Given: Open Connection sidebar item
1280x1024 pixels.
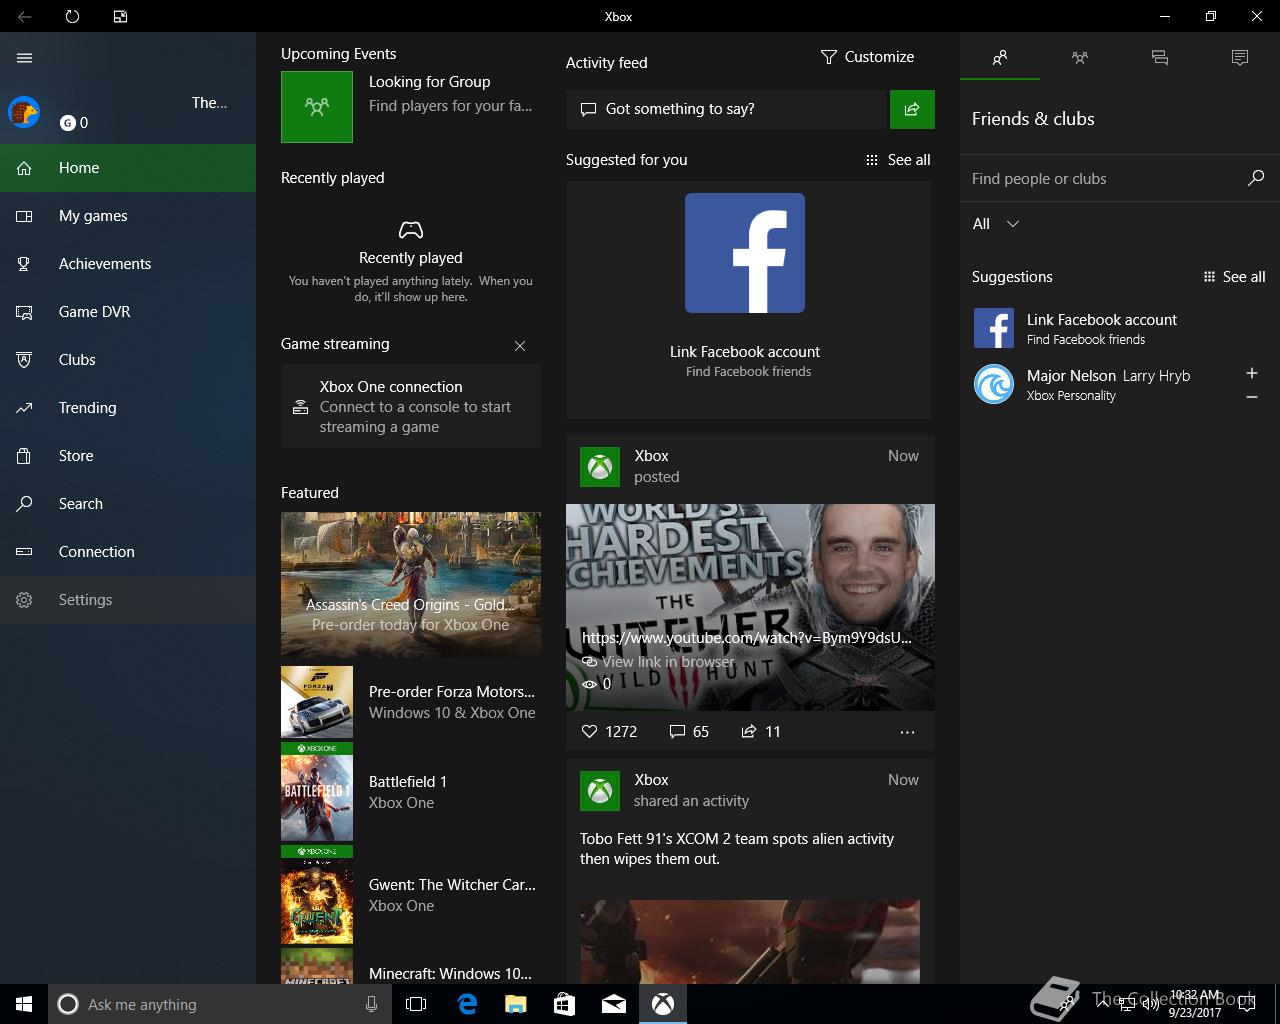Looking at the screenshot, I should pyautogui.click(x=128, y=552).
